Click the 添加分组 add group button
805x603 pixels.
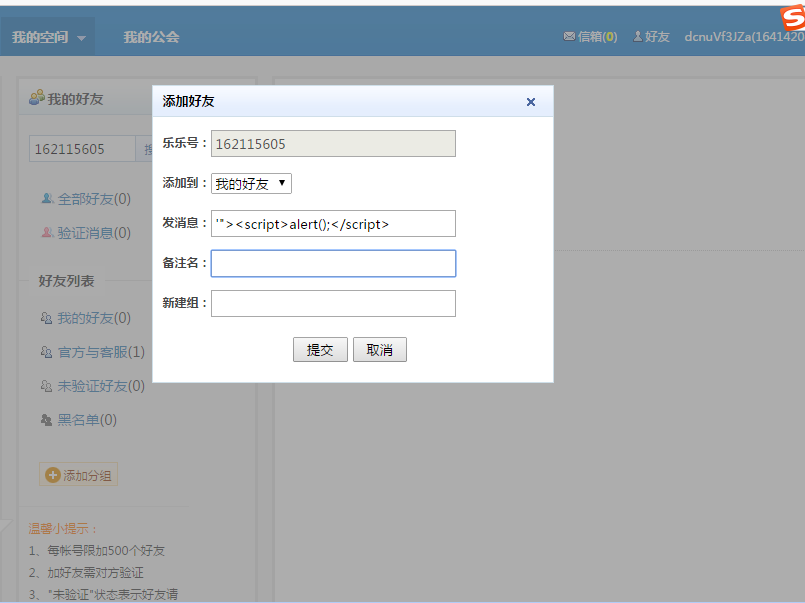[79, 475]
